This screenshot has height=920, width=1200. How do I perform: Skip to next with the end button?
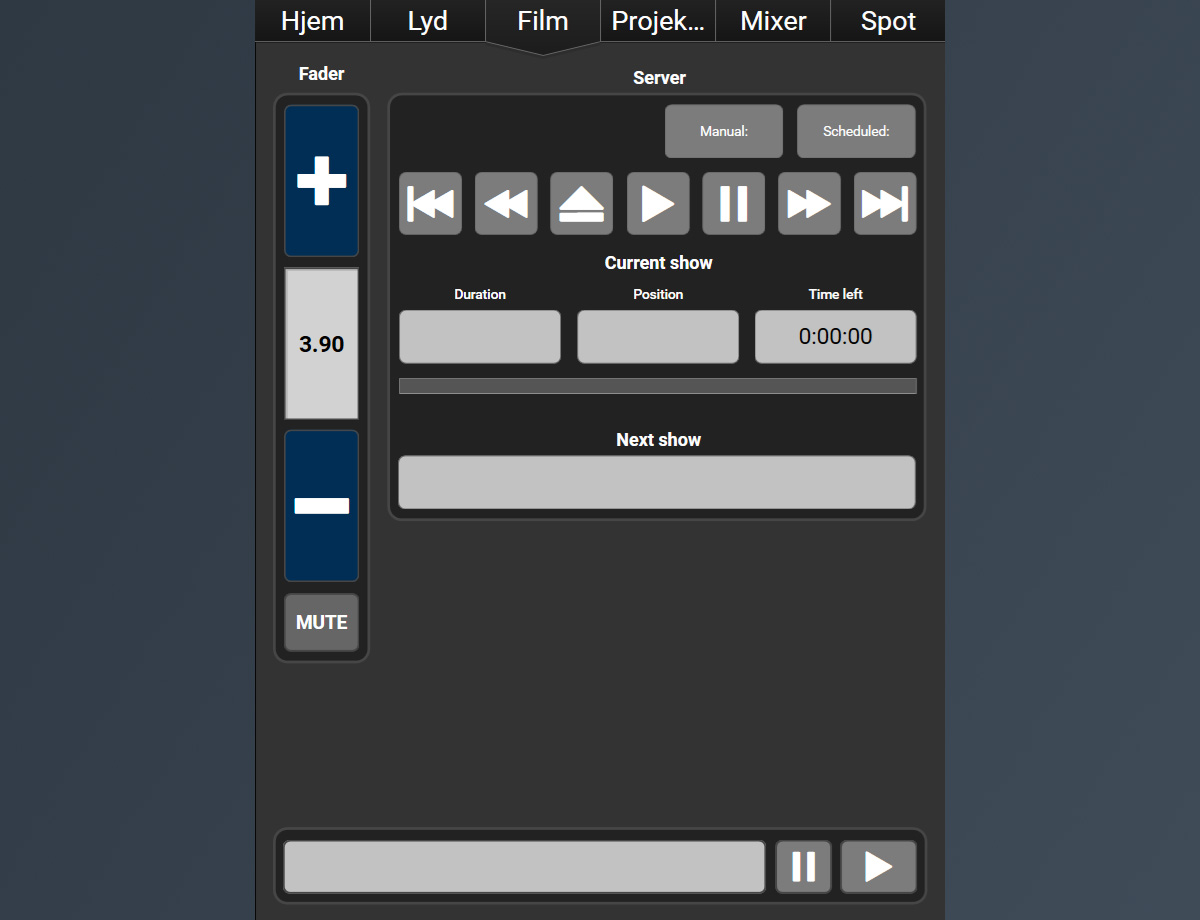(884, 204)
